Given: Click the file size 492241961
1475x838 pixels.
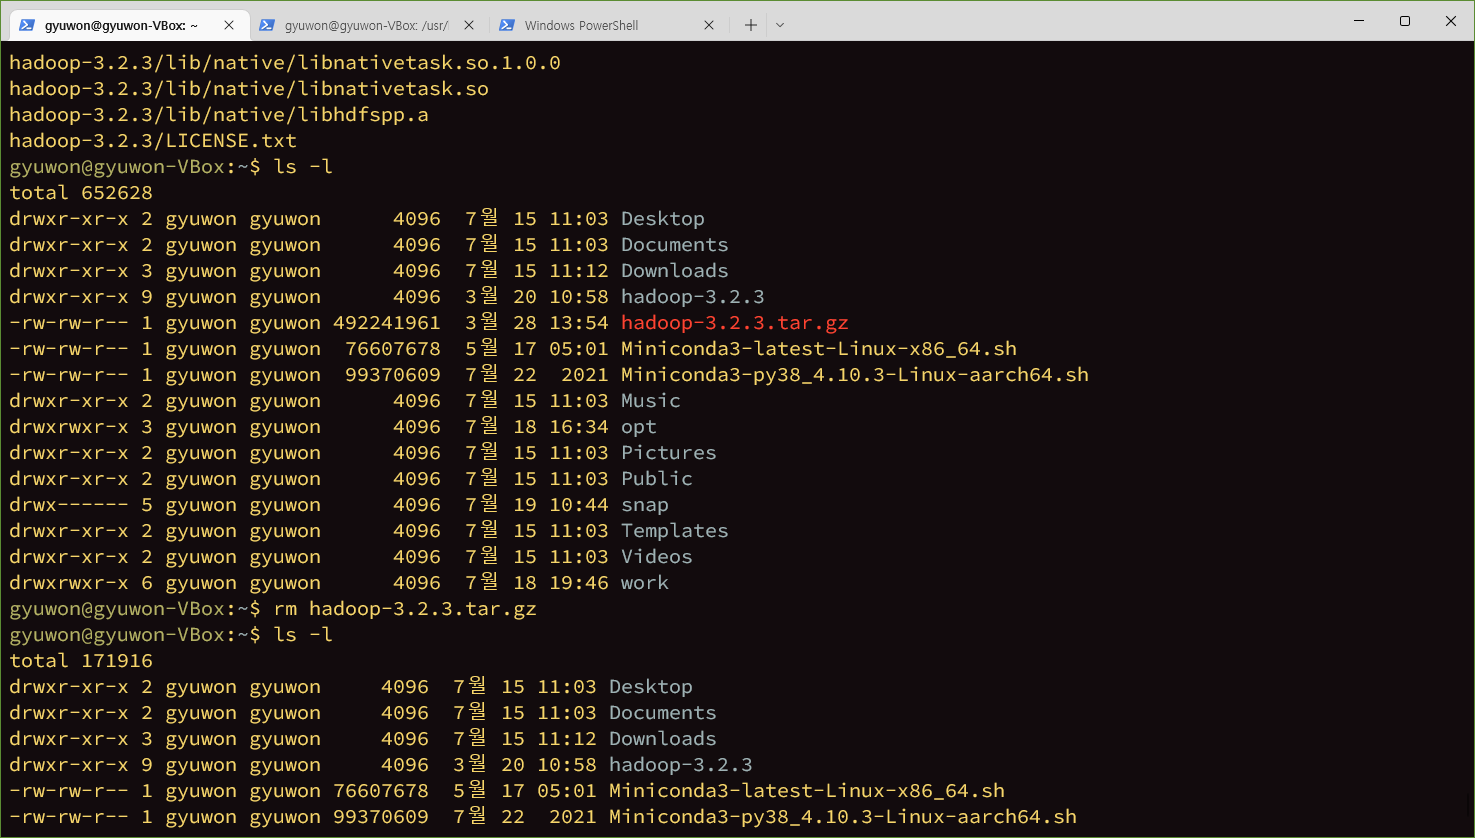Looking at the screenshot, I should (387, 323).
